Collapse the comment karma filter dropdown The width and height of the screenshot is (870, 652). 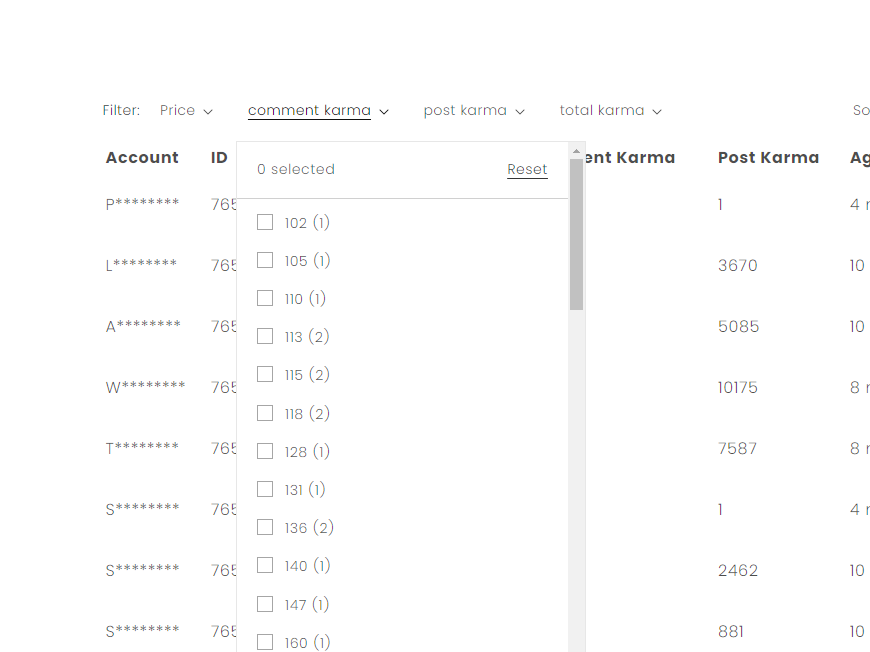tap(318, 111)
